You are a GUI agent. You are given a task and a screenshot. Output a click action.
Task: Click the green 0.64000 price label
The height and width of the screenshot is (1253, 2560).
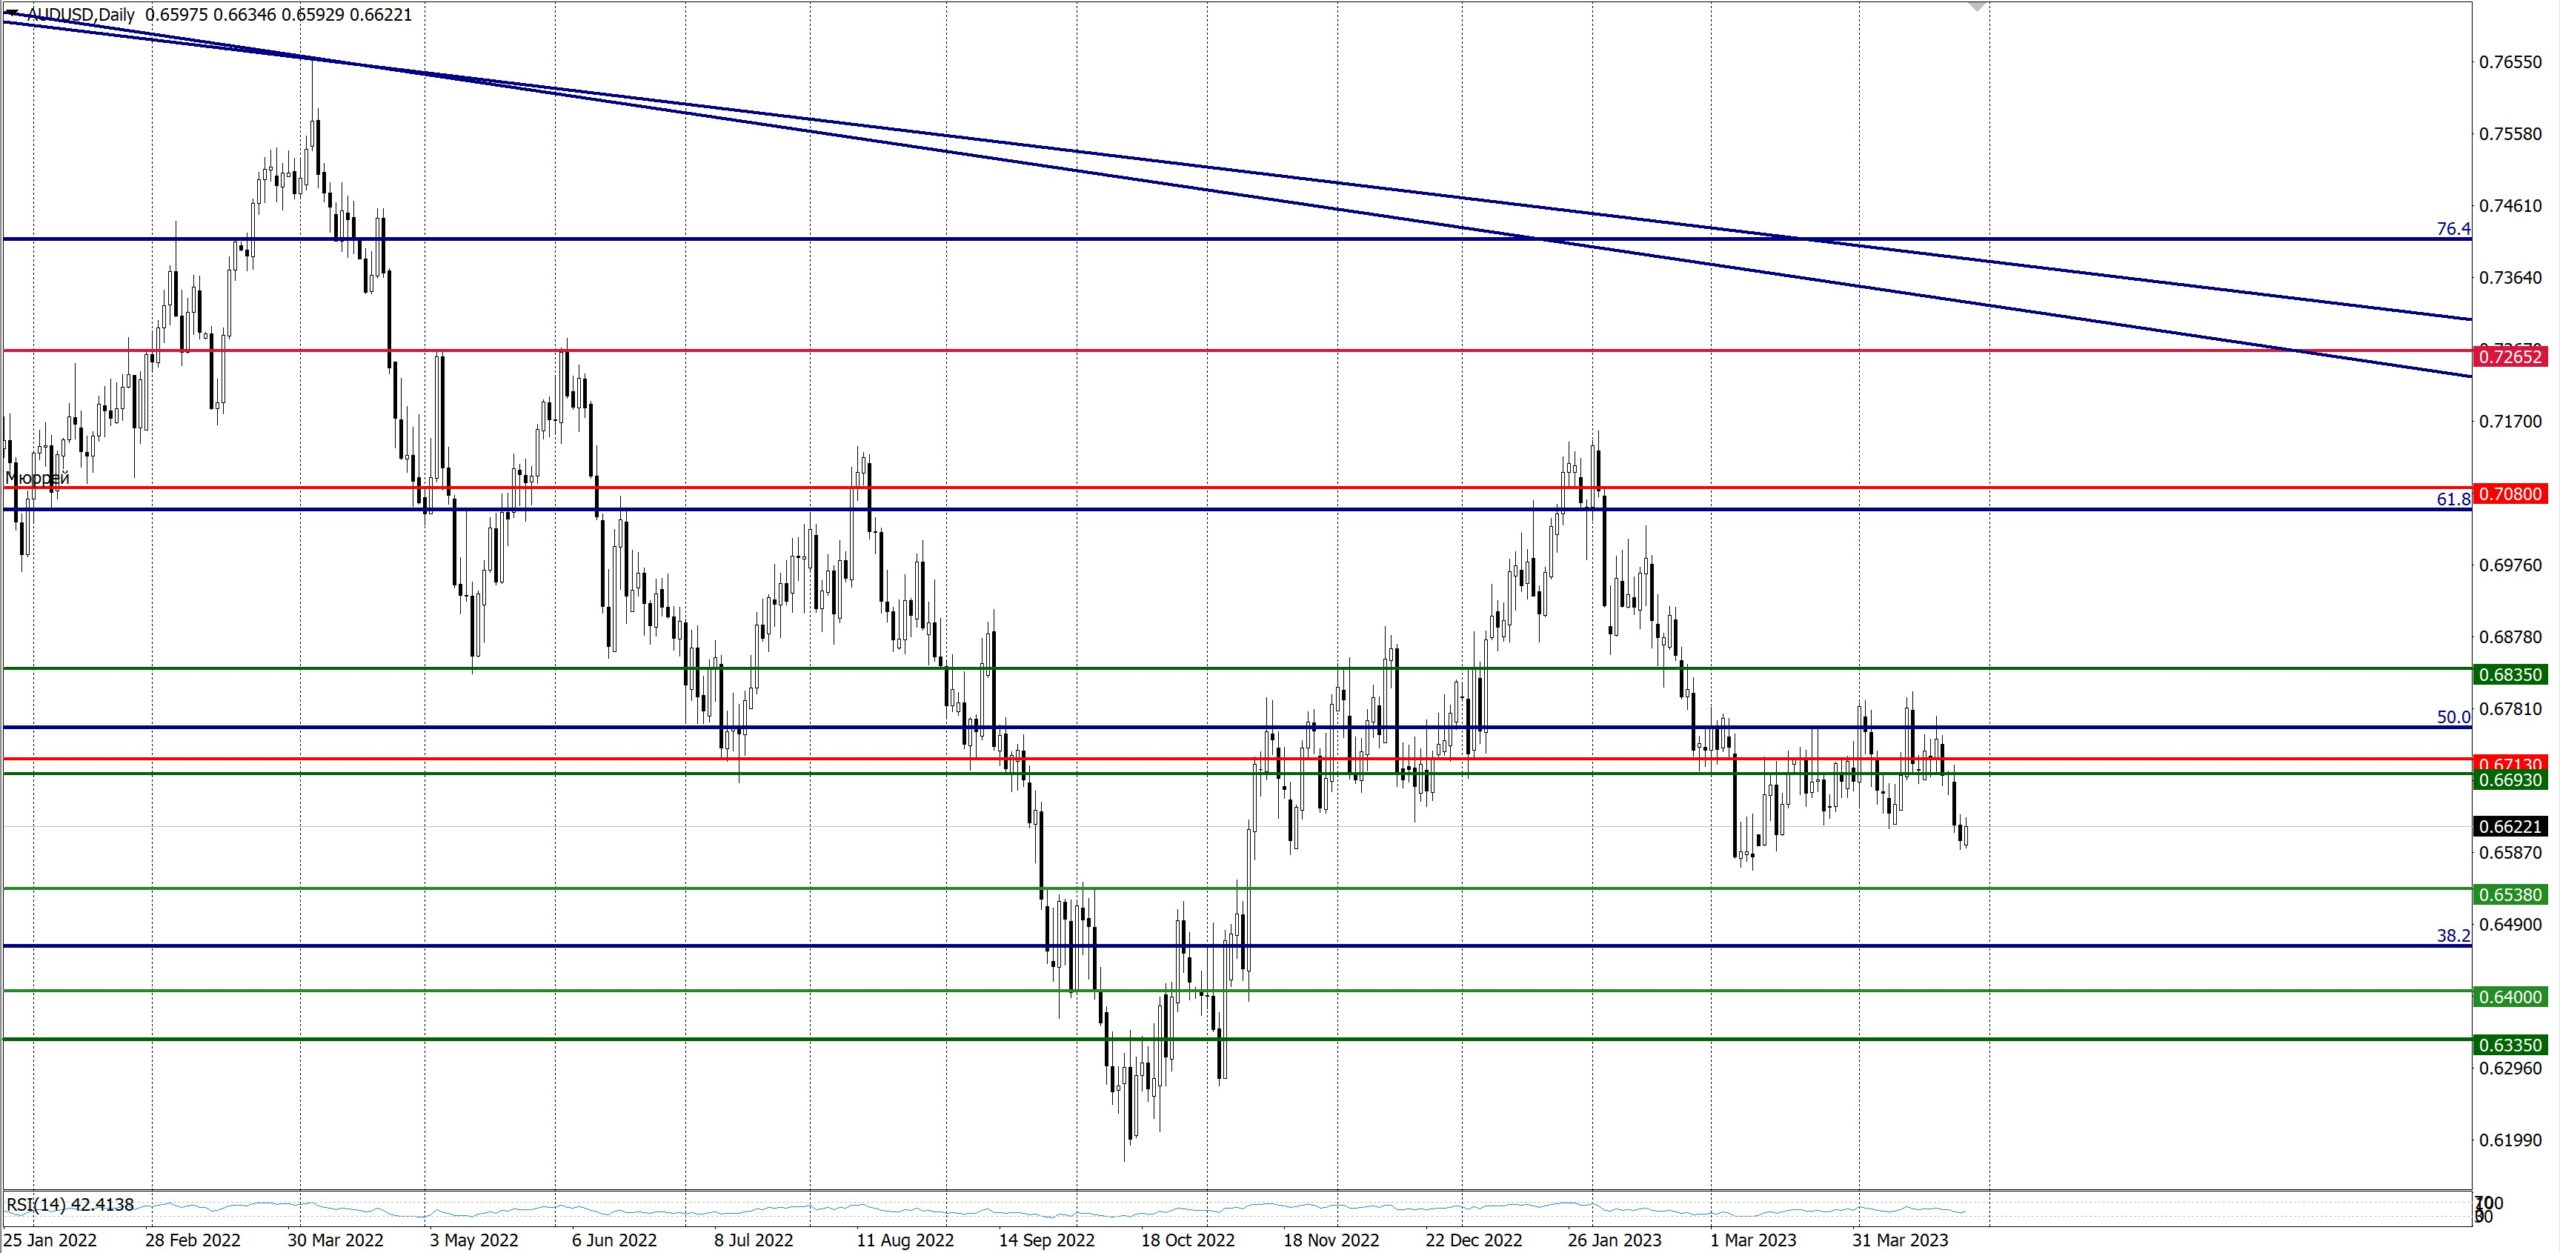pyautogui.click(x=2510, y=997)
